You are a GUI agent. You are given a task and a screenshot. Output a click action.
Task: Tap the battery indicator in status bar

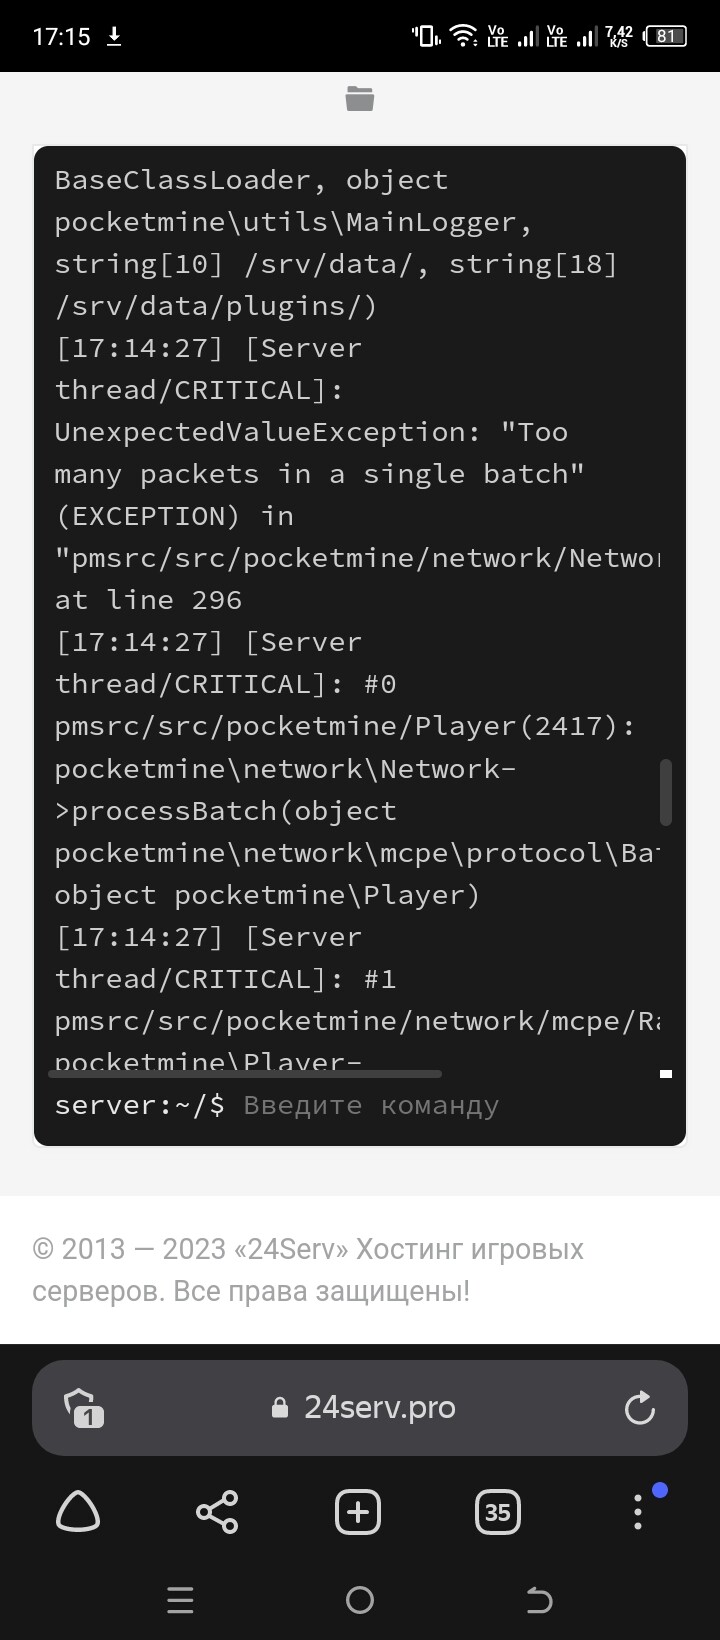pyautogui.click(x=666, y=37)
